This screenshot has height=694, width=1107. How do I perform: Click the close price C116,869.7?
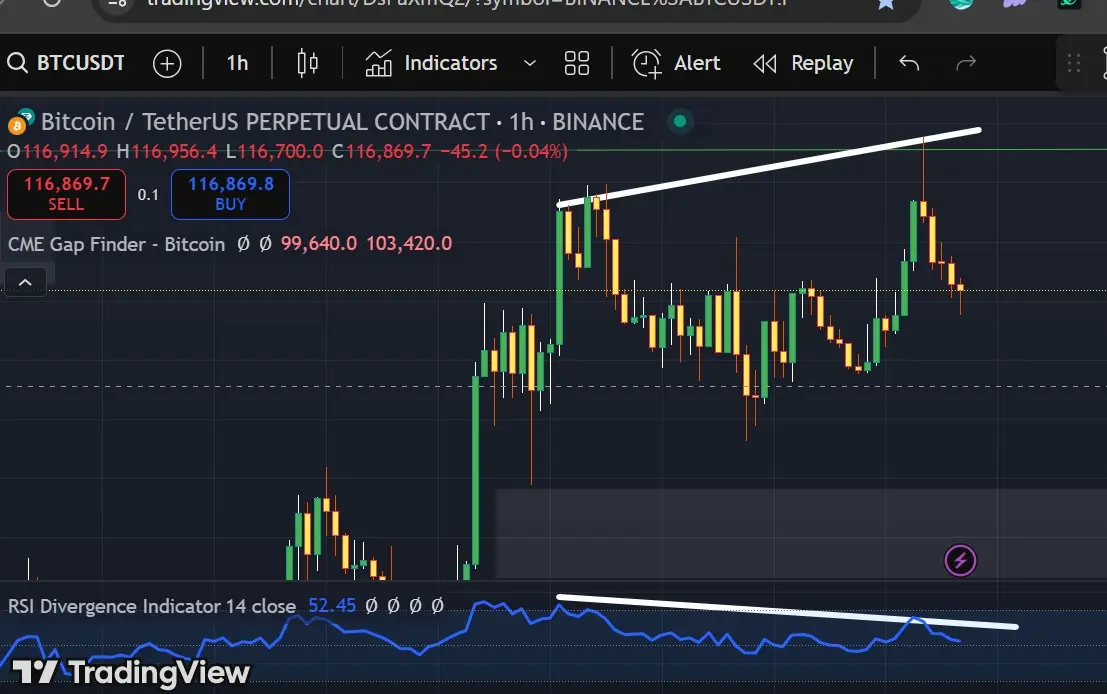381,151
